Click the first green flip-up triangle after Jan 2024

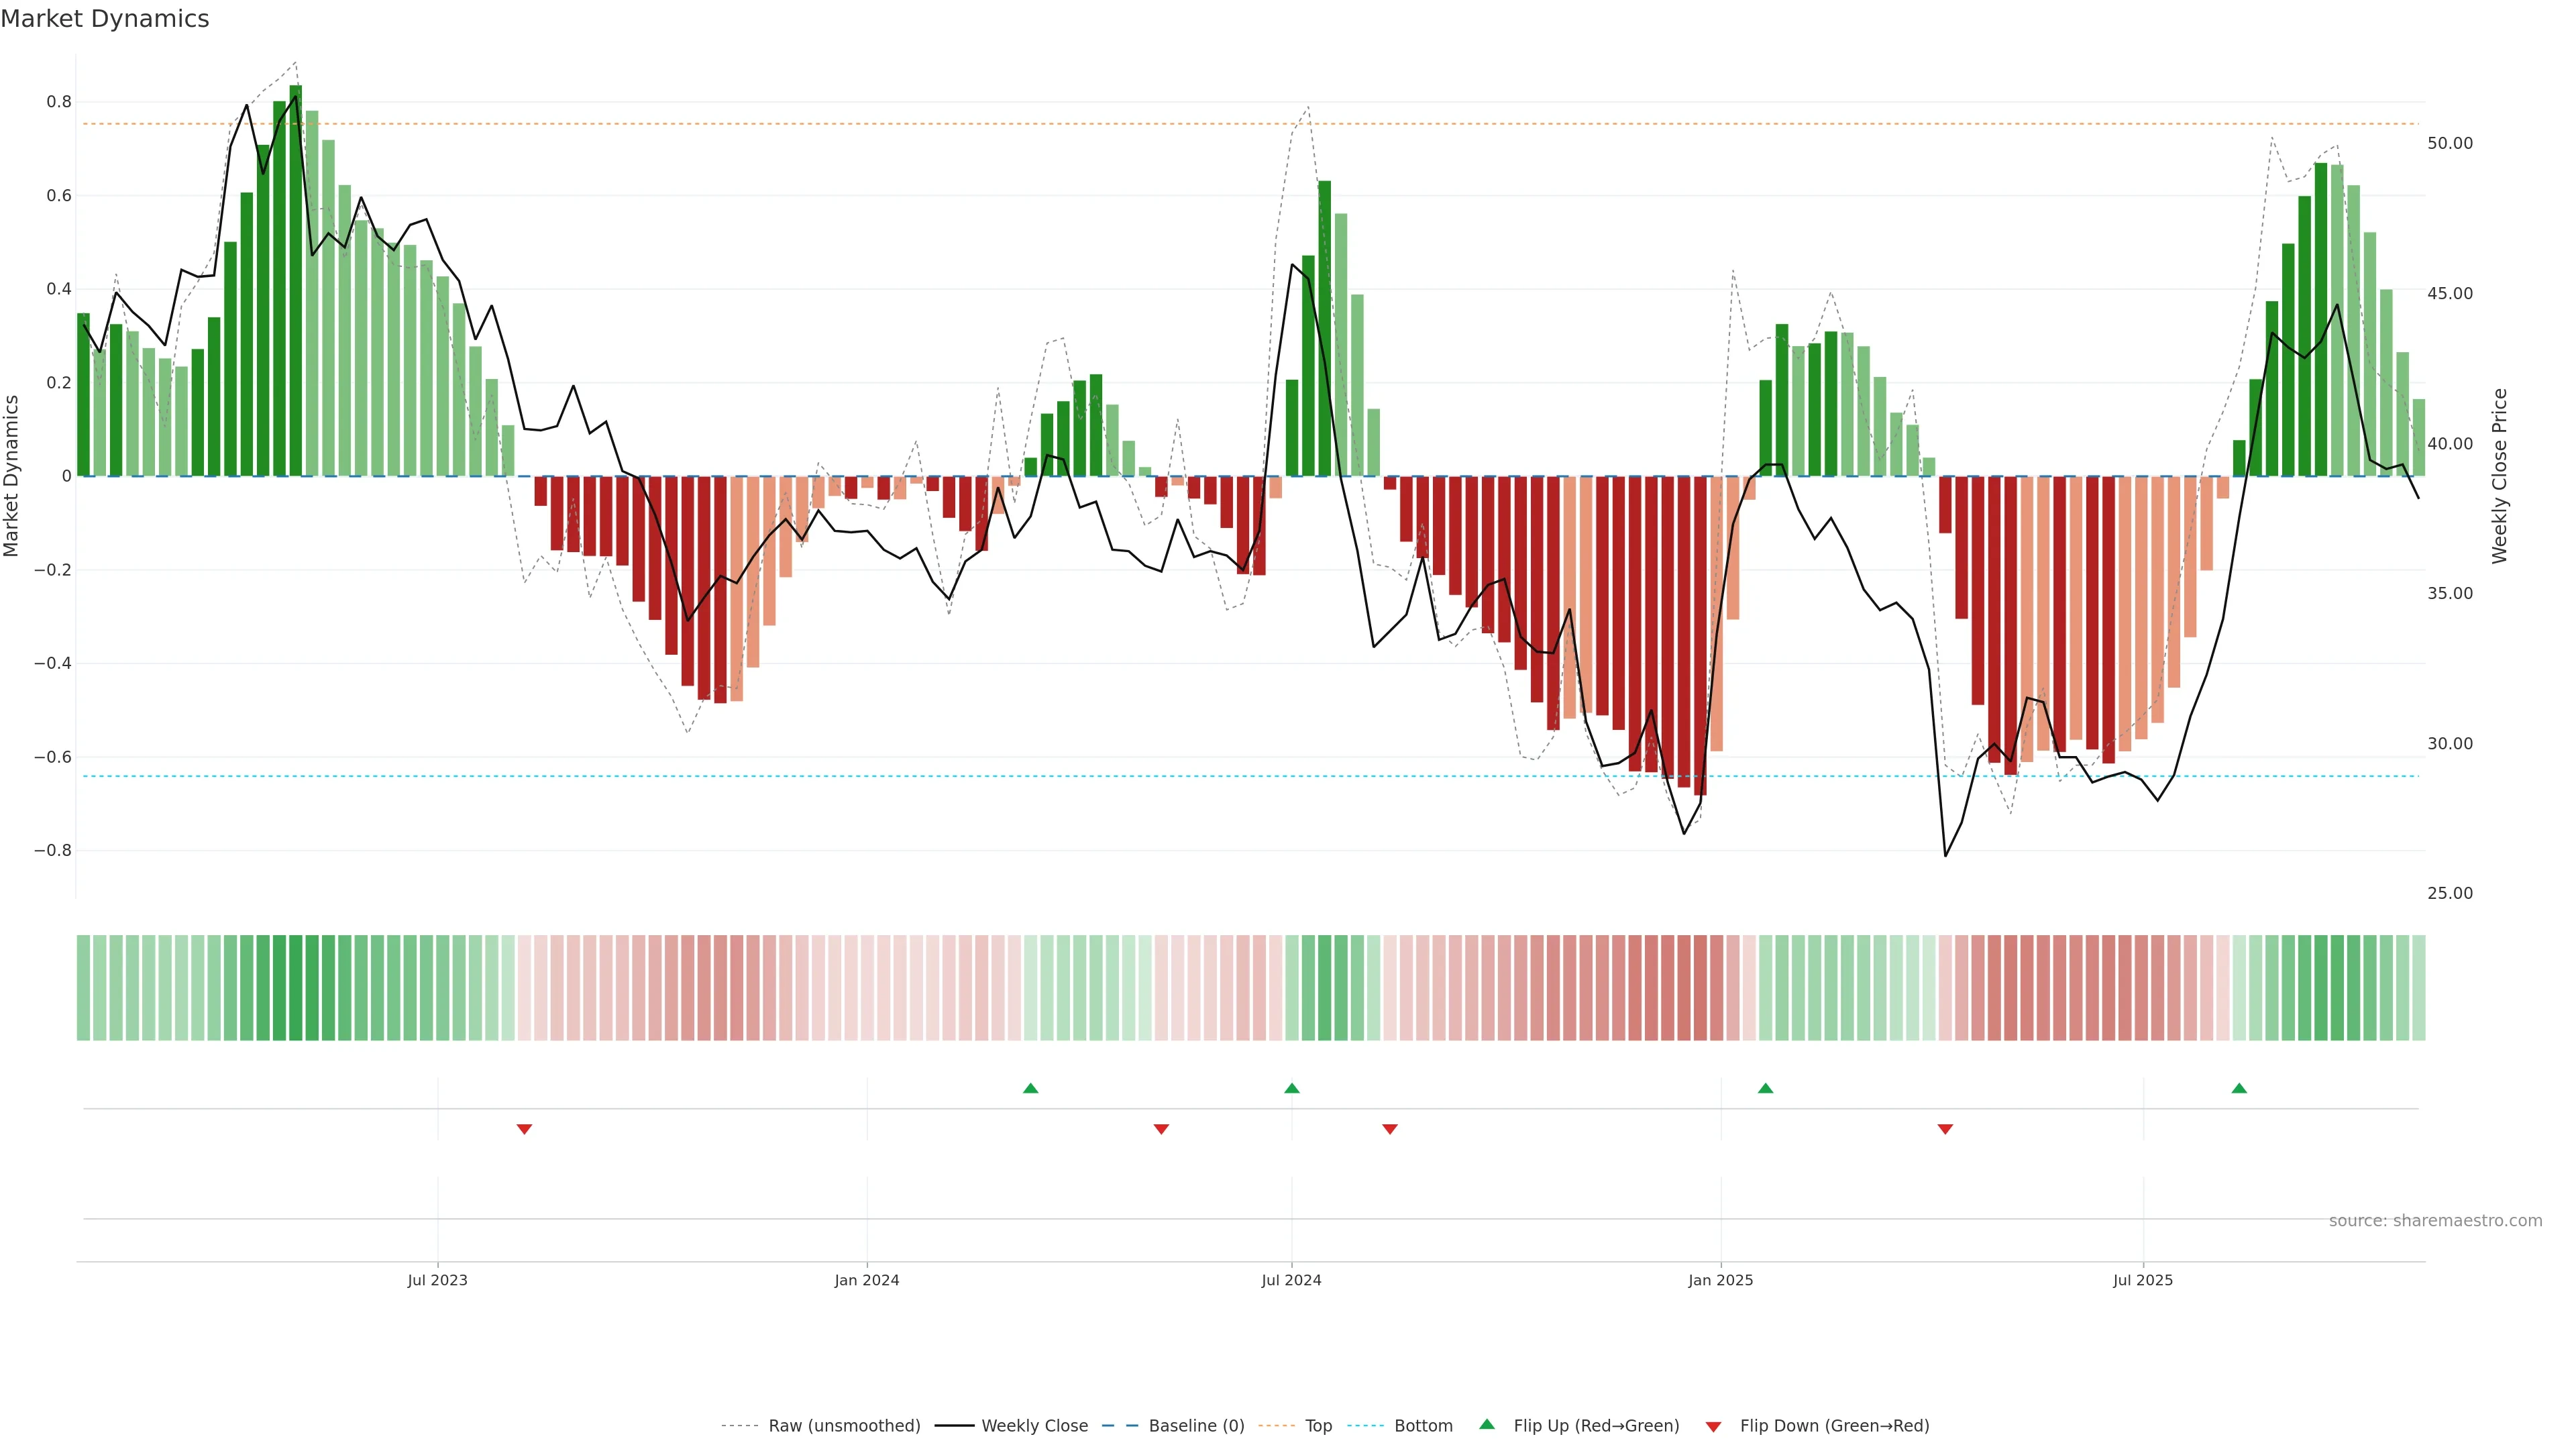[x=1030, y=1088]
